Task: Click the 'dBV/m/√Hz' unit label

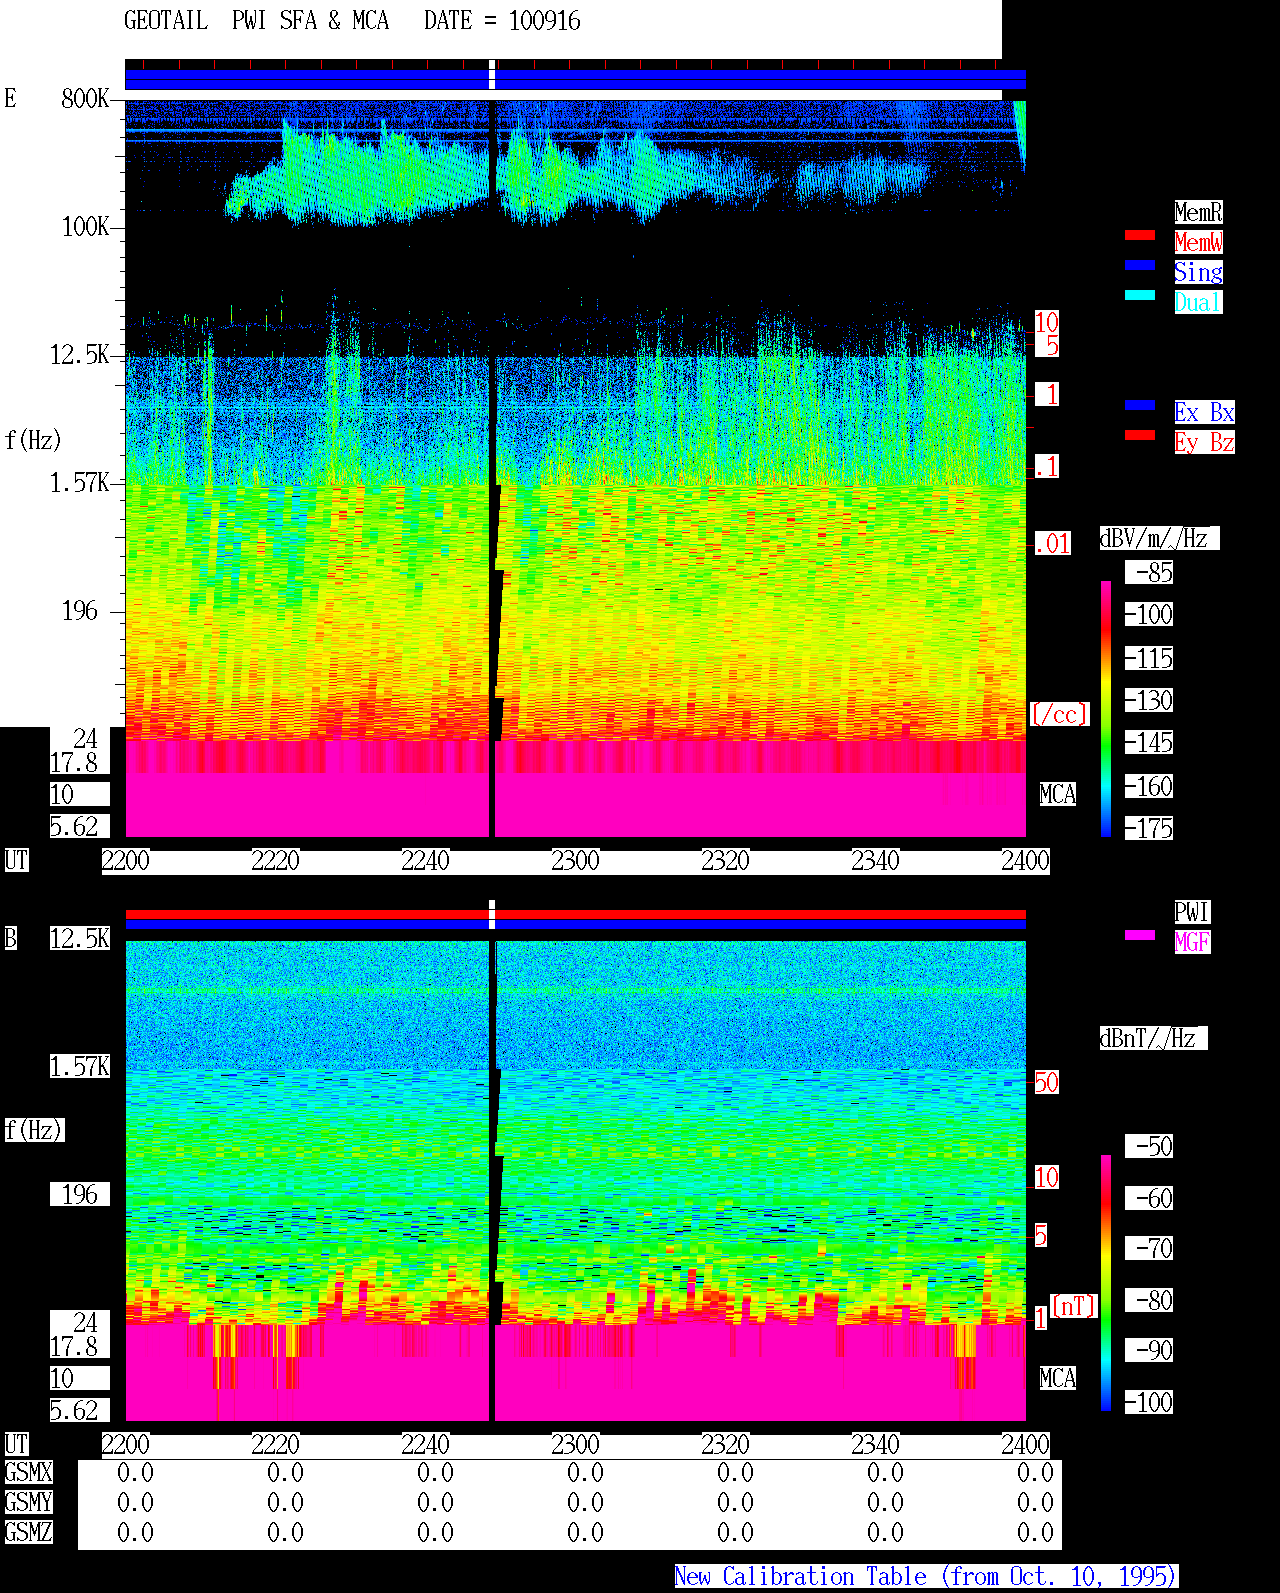Action: [x=1159, y=538]
